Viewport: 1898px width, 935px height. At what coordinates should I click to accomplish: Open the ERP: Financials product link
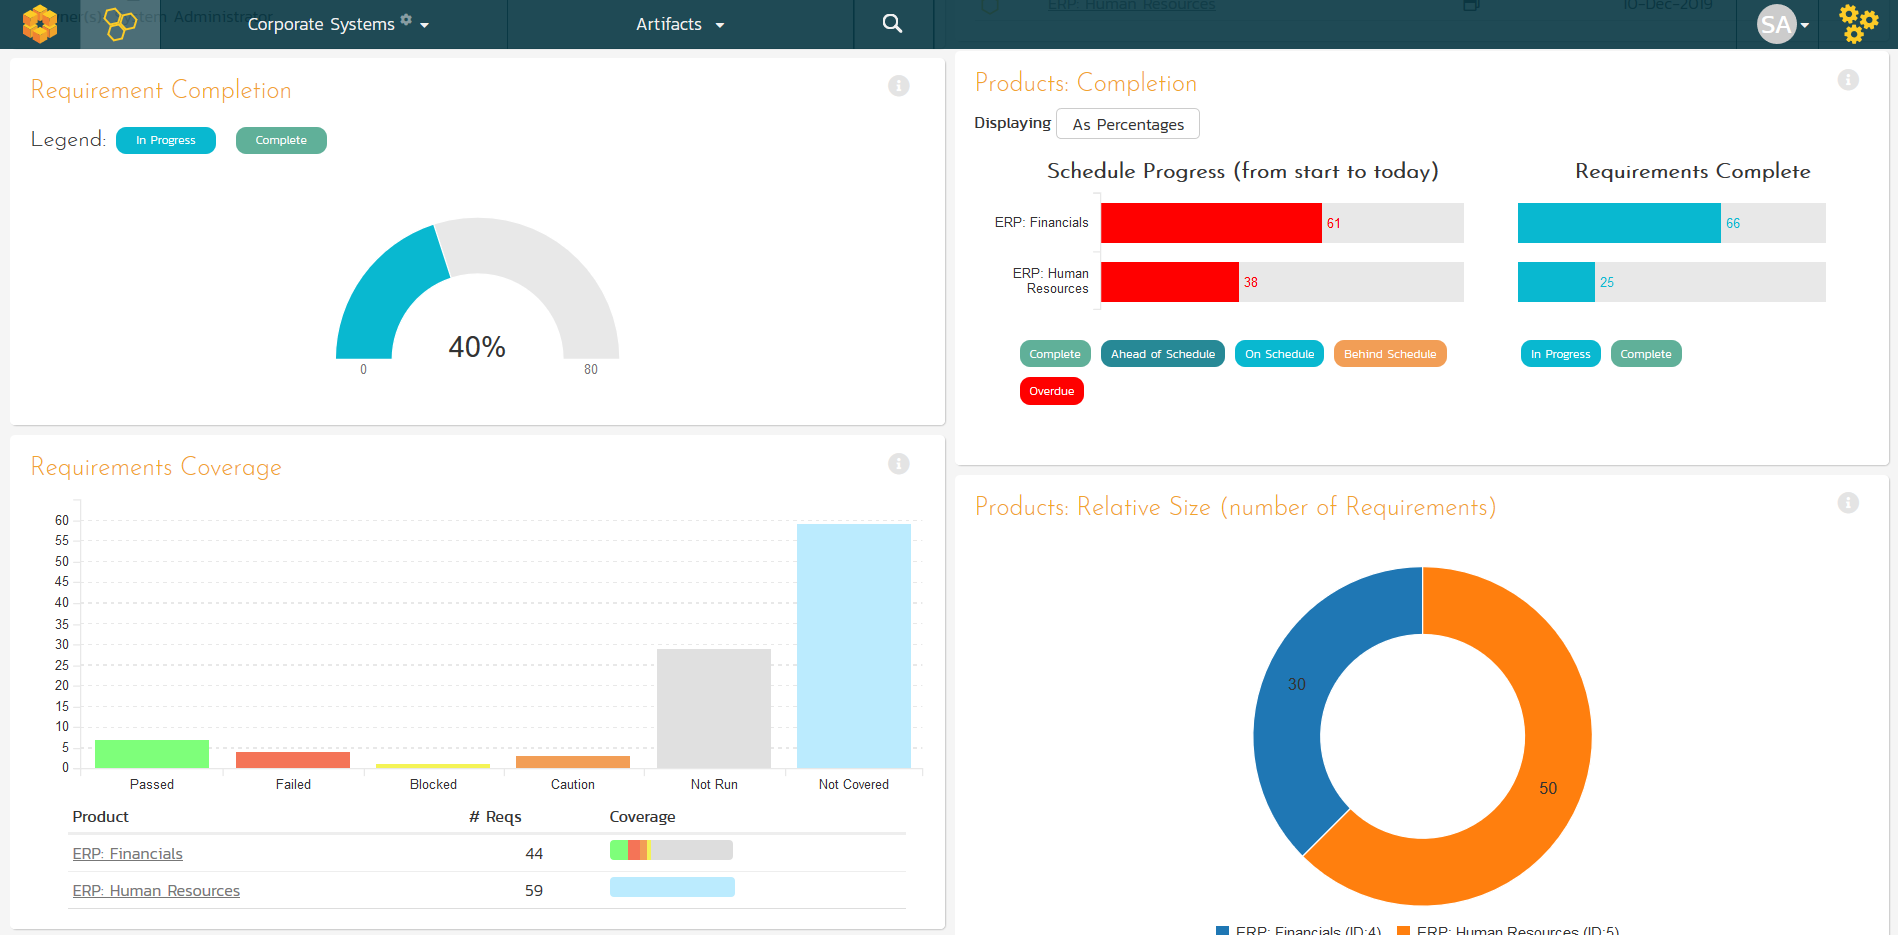127,854
